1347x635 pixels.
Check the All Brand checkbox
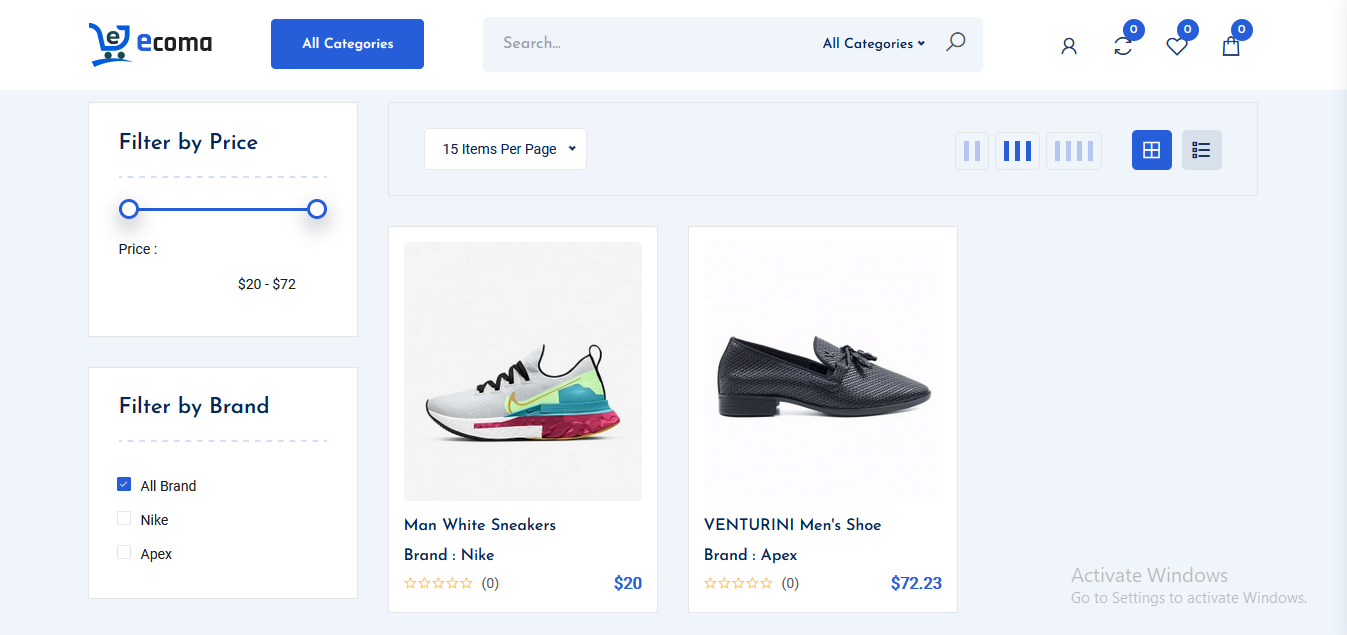click(124, 485)
